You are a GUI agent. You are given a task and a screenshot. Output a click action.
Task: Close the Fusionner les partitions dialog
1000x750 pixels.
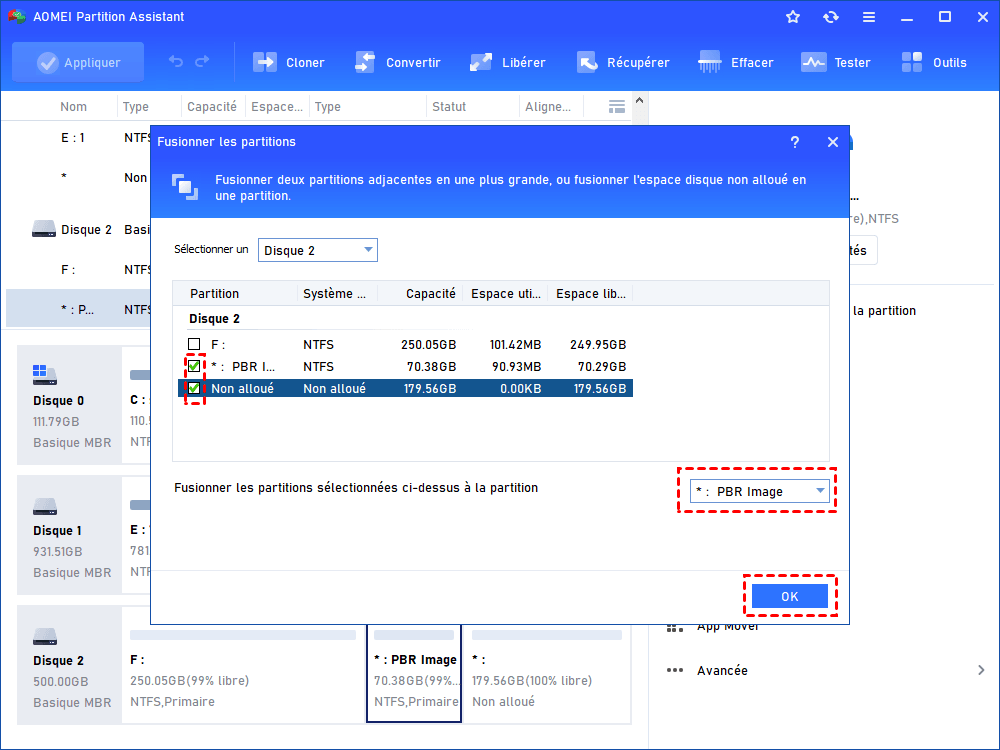coord(832,142)
